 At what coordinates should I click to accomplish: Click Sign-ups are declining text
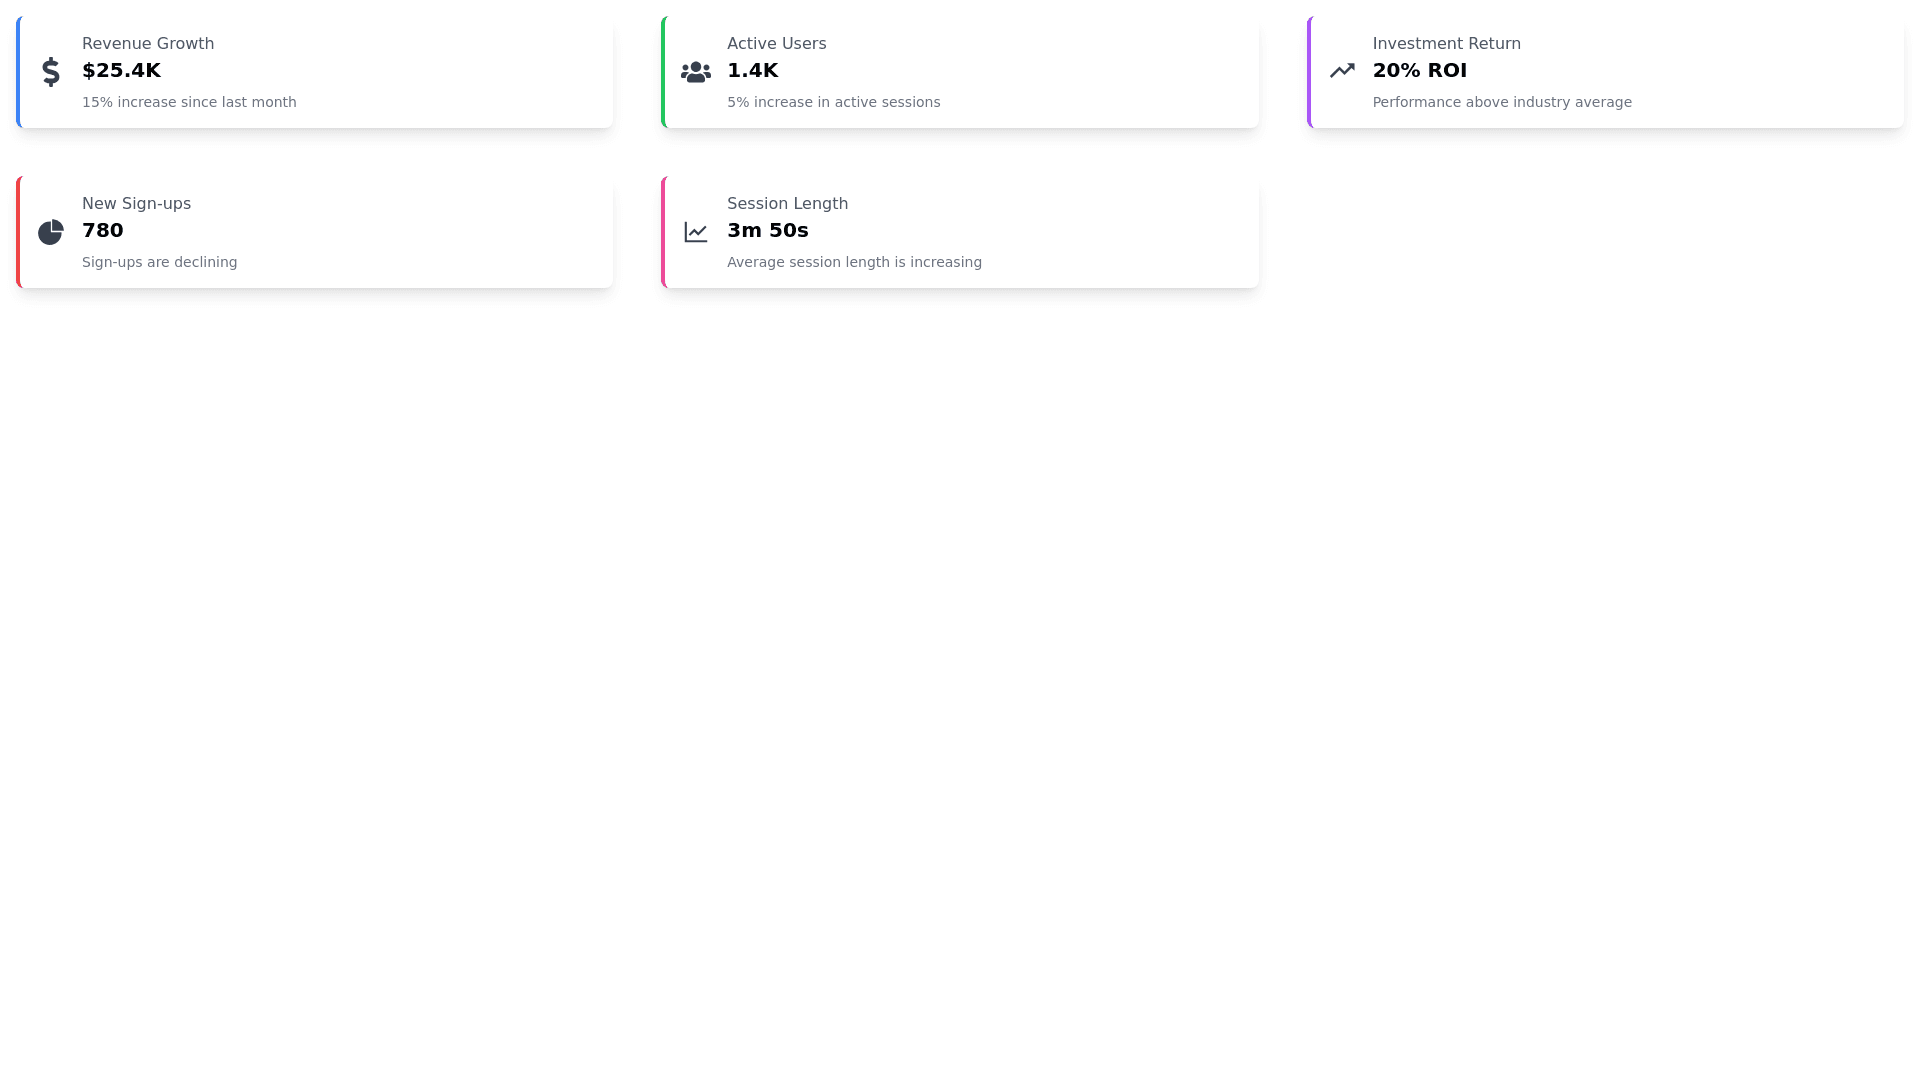click(x=159, y=262)
